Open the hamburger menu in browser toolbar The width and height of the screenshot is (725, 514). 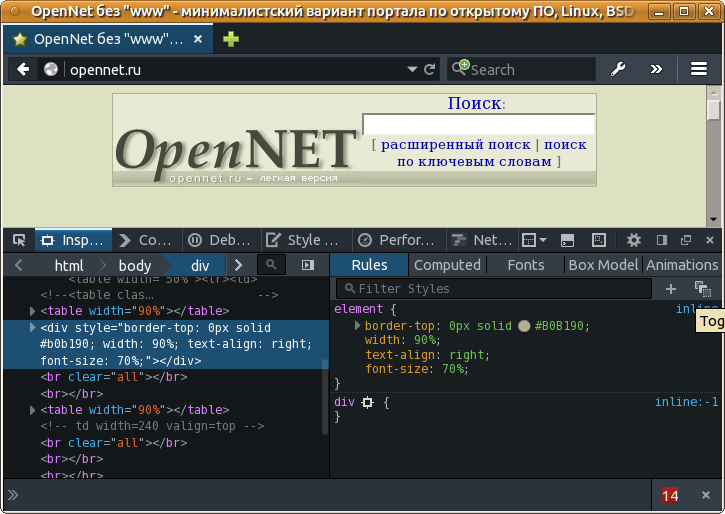(698, 69)
